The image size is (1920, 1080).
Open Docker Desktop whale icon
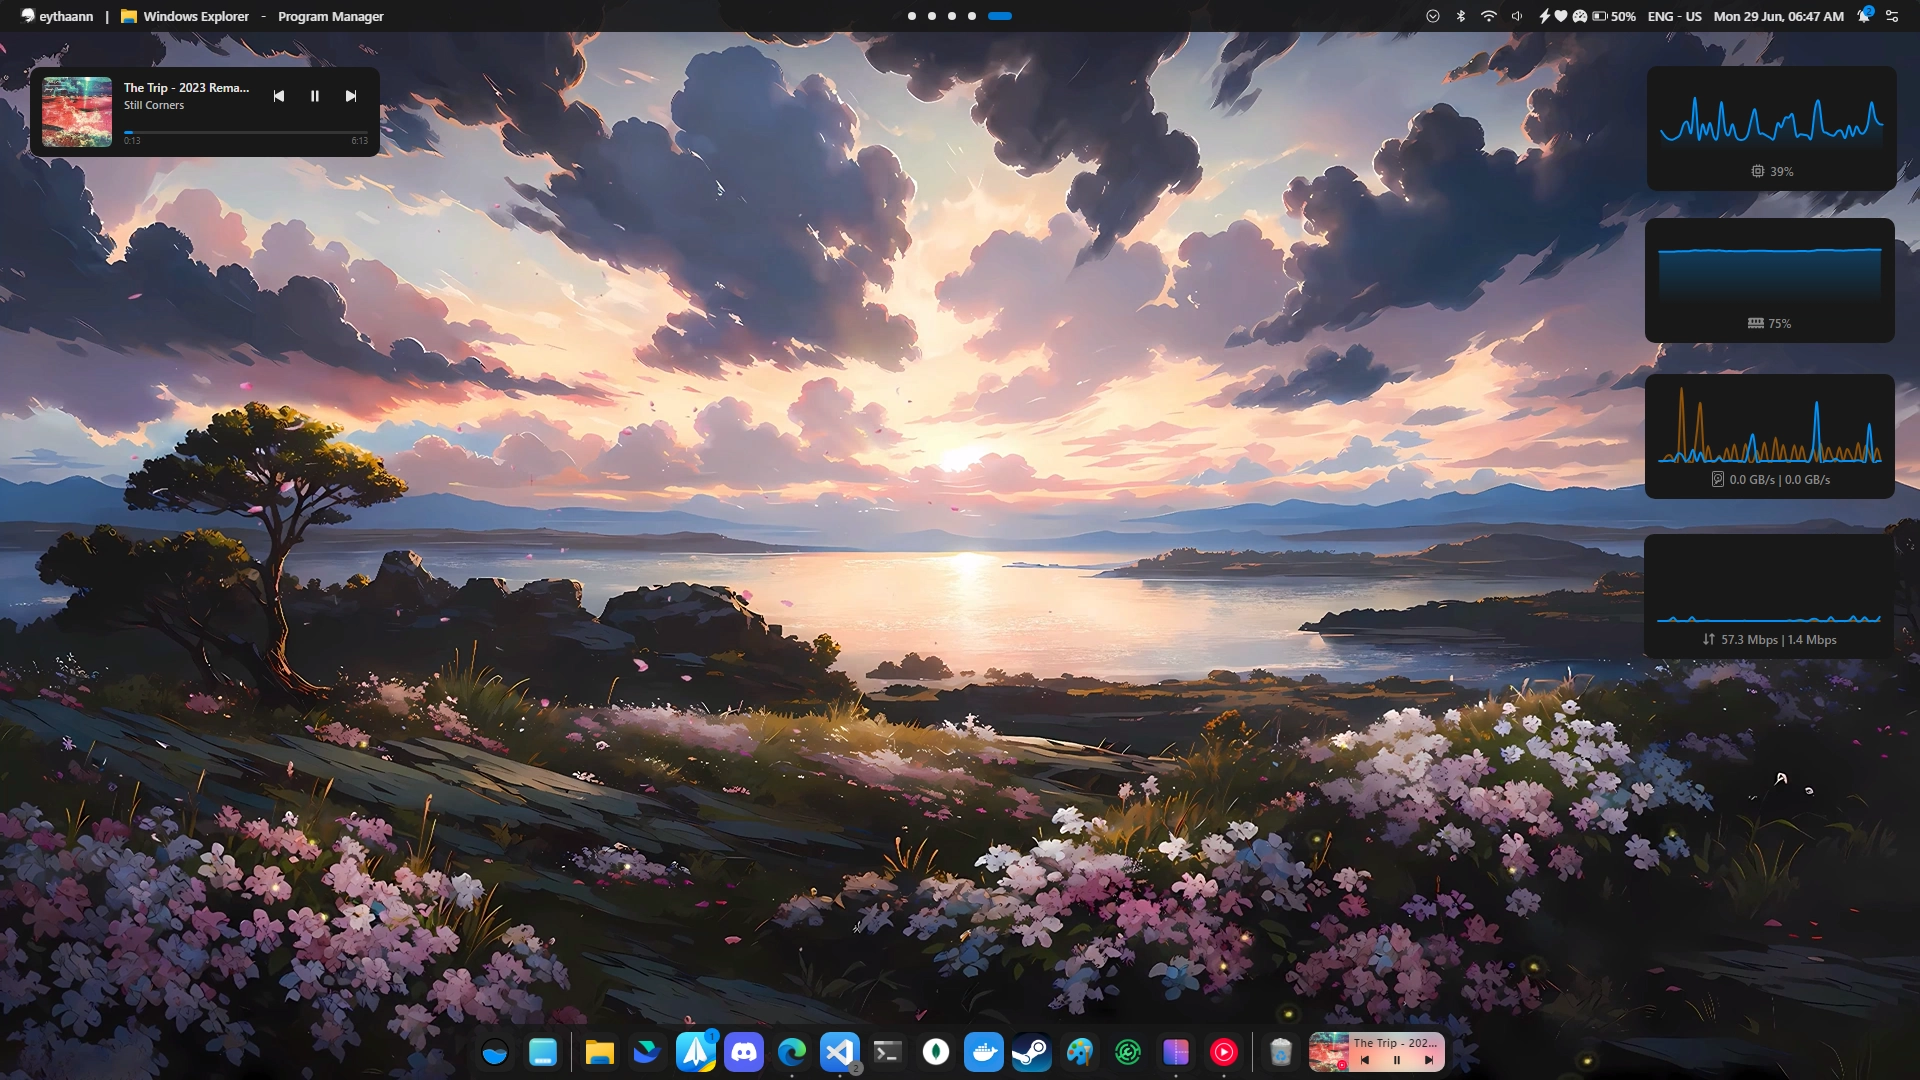coord(984,1052)
